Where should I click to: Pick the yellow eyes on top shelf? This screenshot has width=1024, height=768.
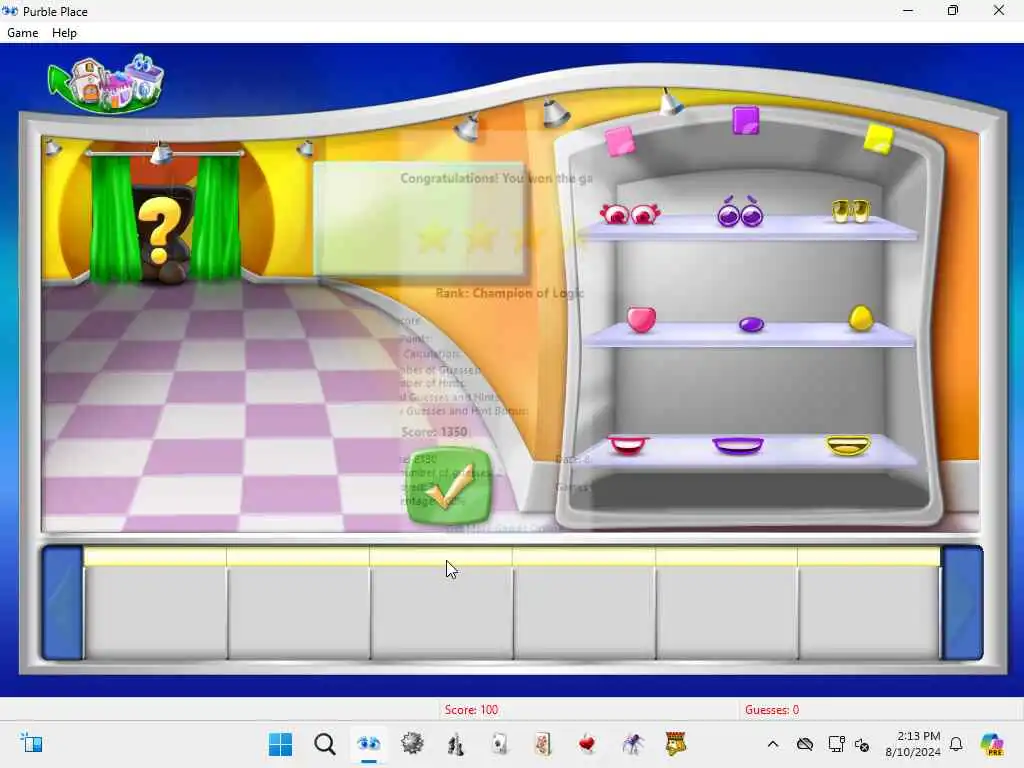pos(850,211)
